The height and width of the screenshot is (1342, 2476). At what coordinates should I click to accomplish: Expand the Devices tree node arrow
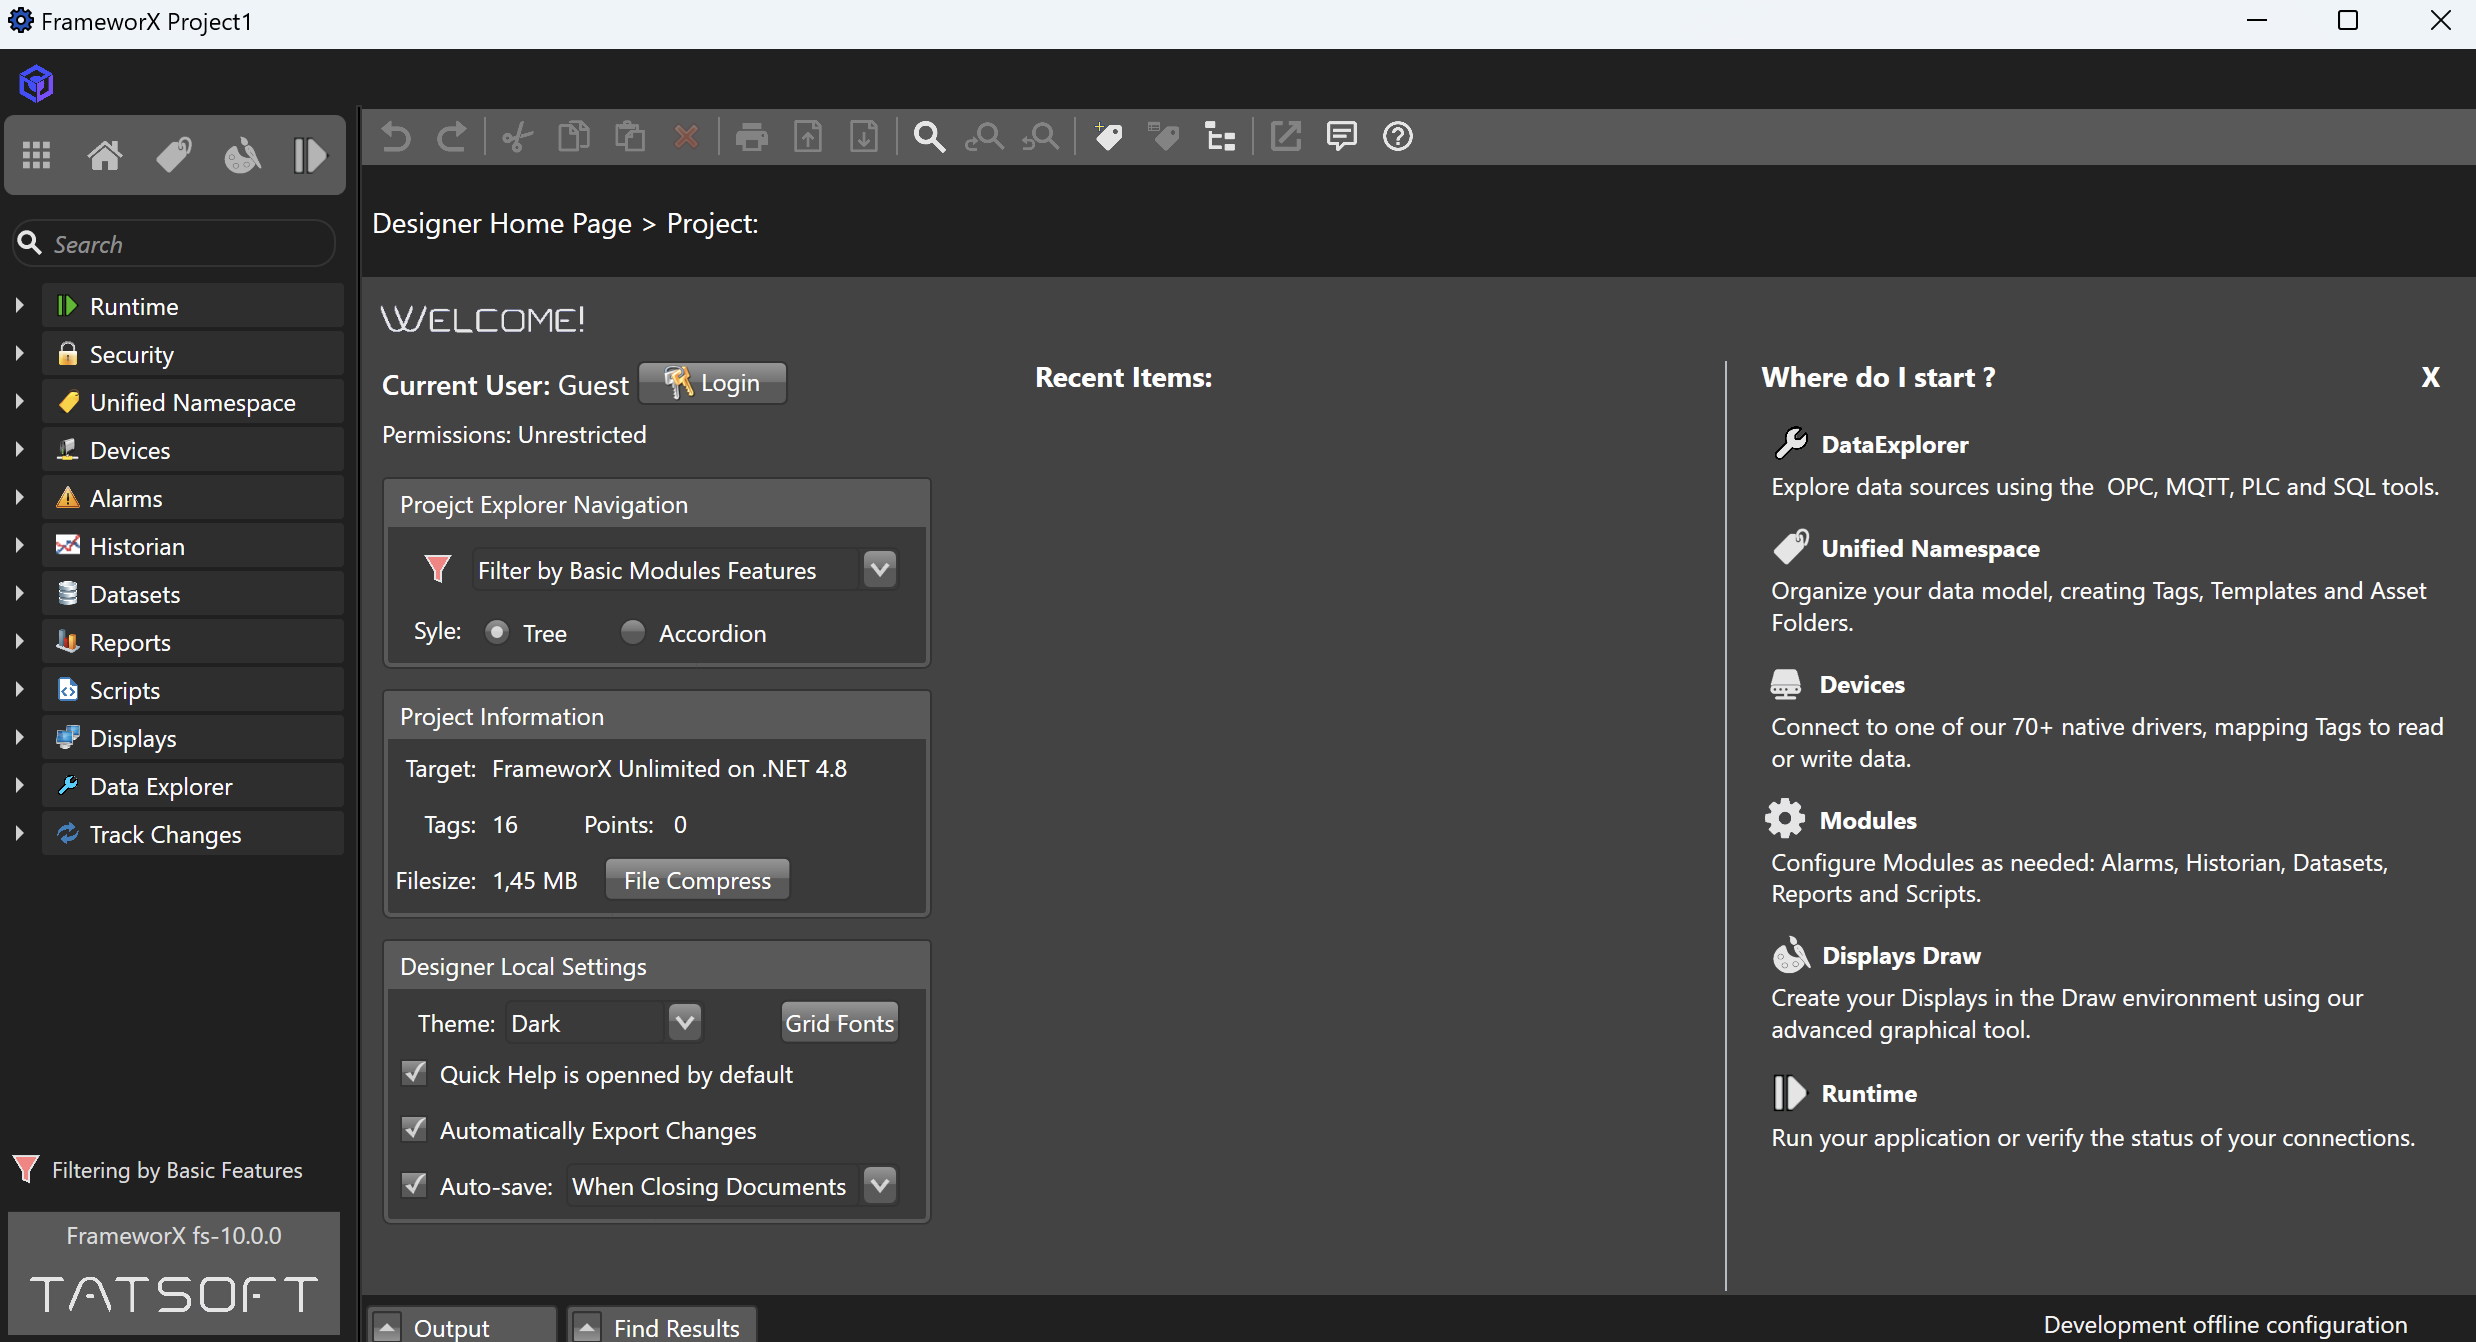(x=19, y=449)
